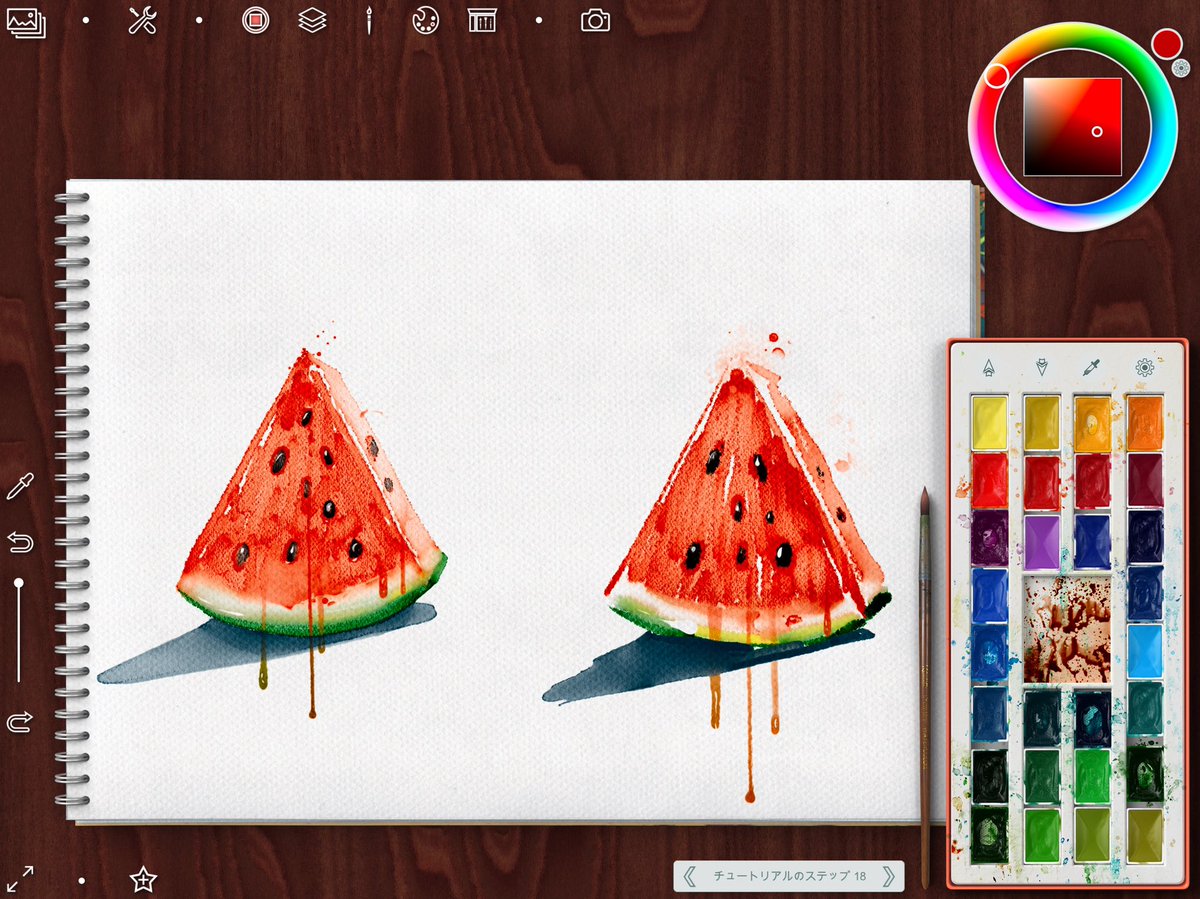Select the paintbrush tool in top toolbar
The height and width of the screenshot is (899, 1200).
click(369, 20)
